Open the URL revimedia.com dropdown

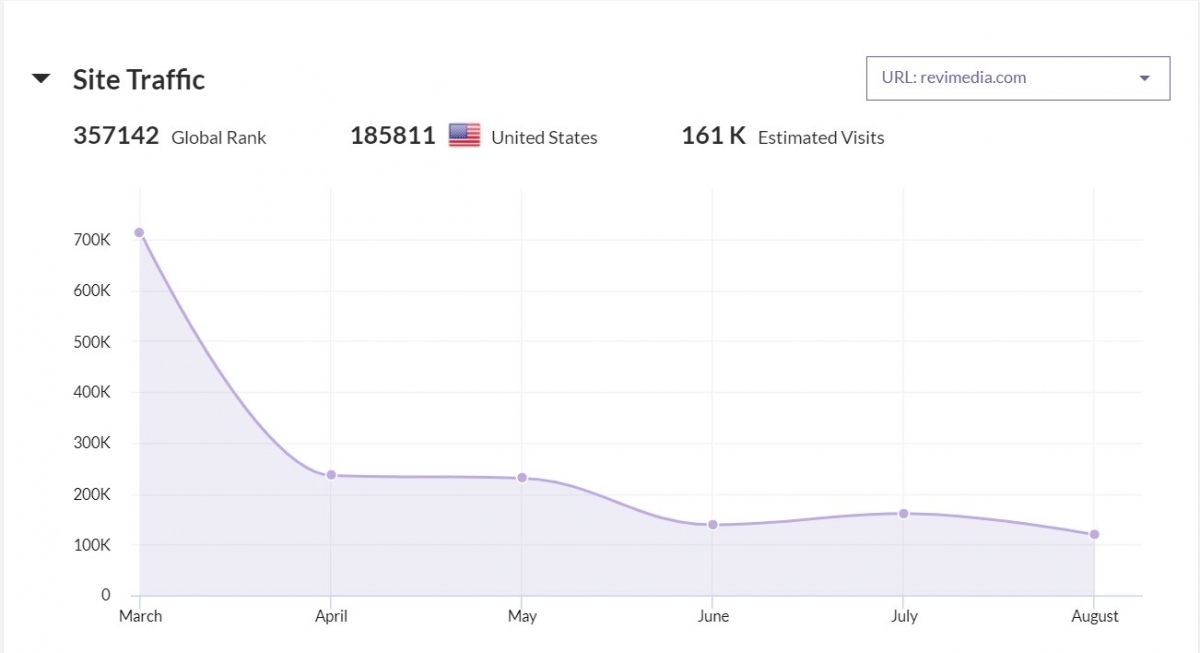point(1017,78)
